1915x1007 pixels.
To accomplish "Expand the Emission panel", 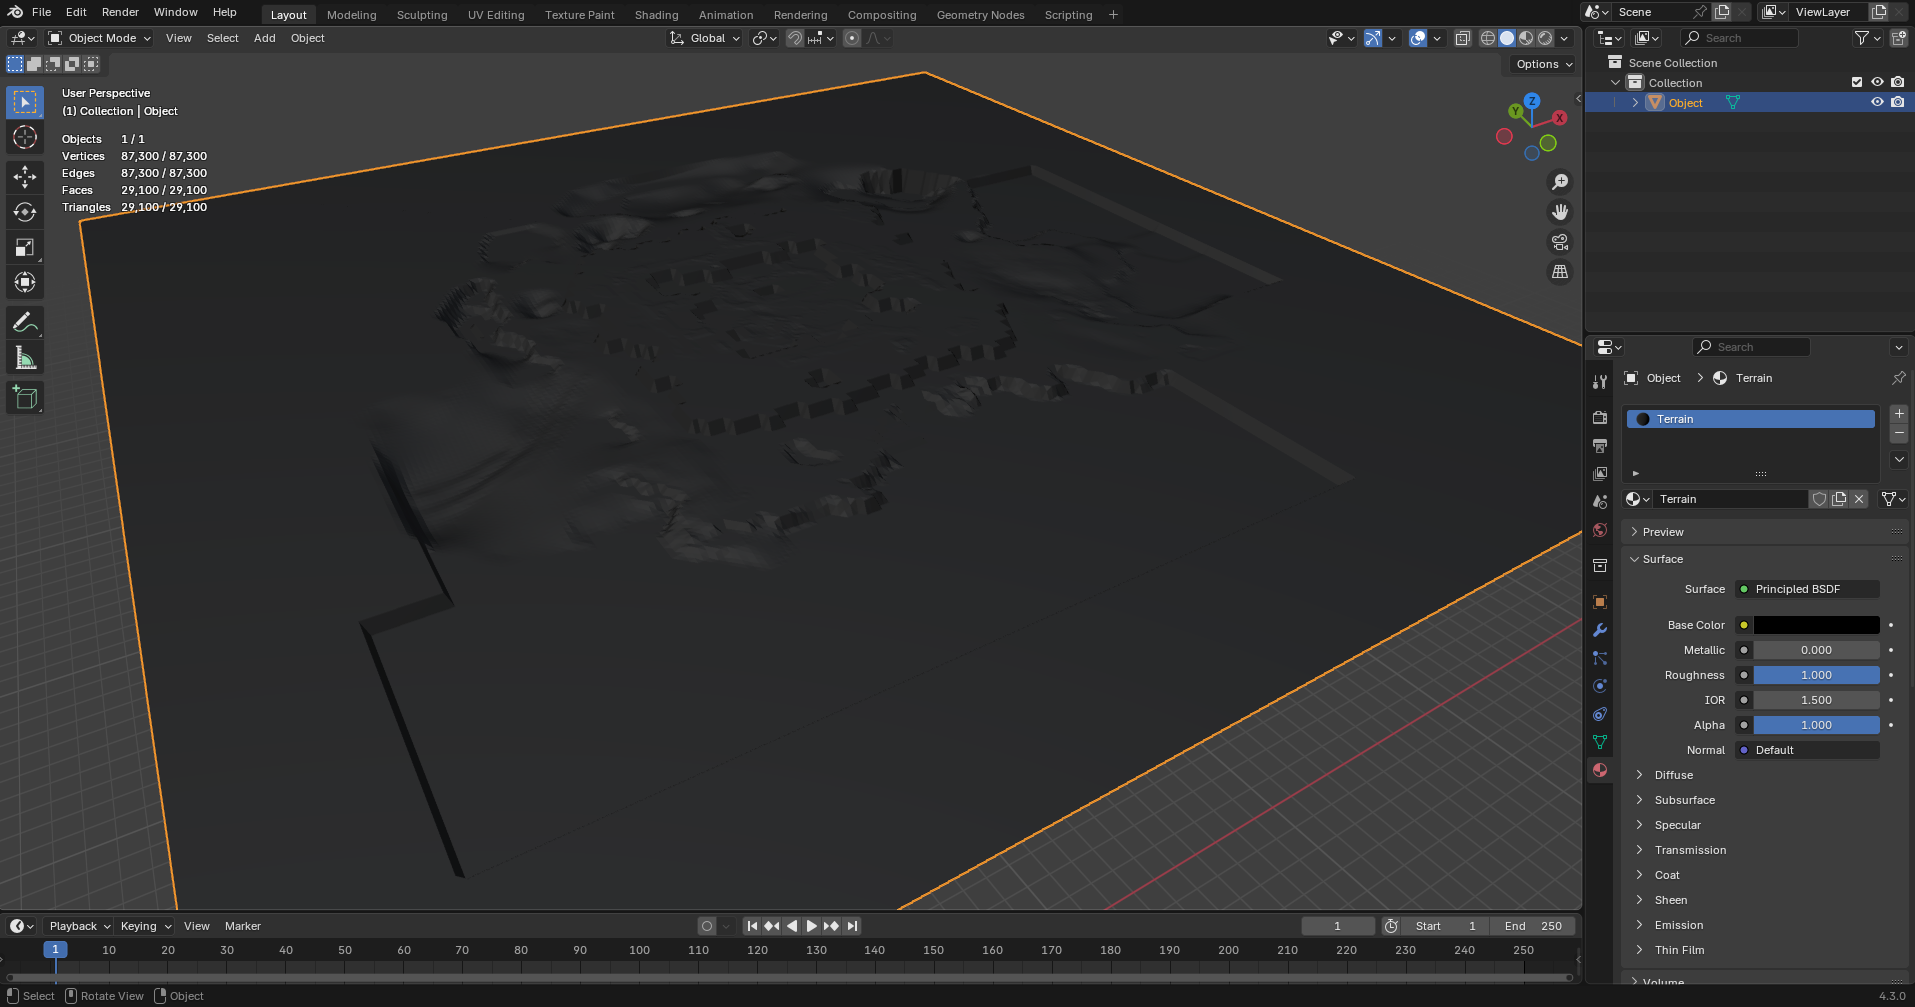I will 1678,925.
